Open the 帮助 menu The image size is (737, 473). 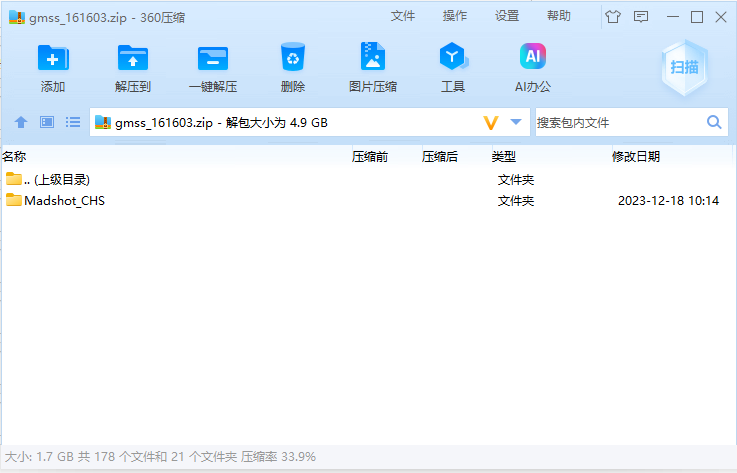point(558,16)
